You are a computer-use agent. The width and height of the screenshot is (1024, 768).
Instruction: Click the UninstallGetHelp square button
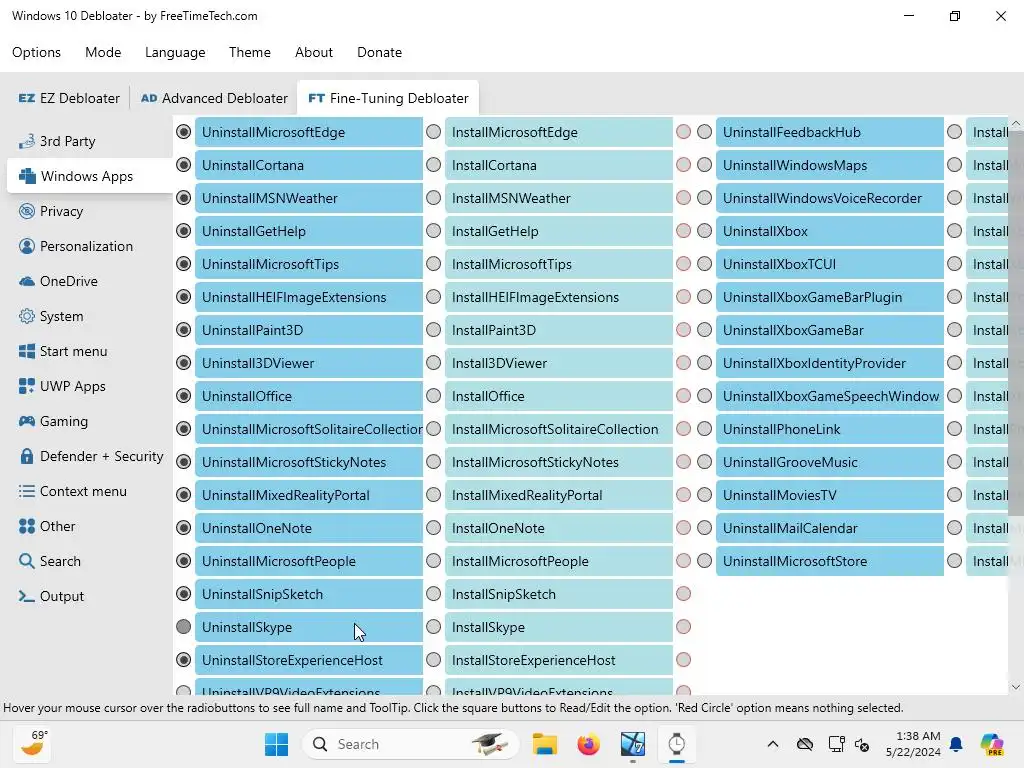(309, 231)
